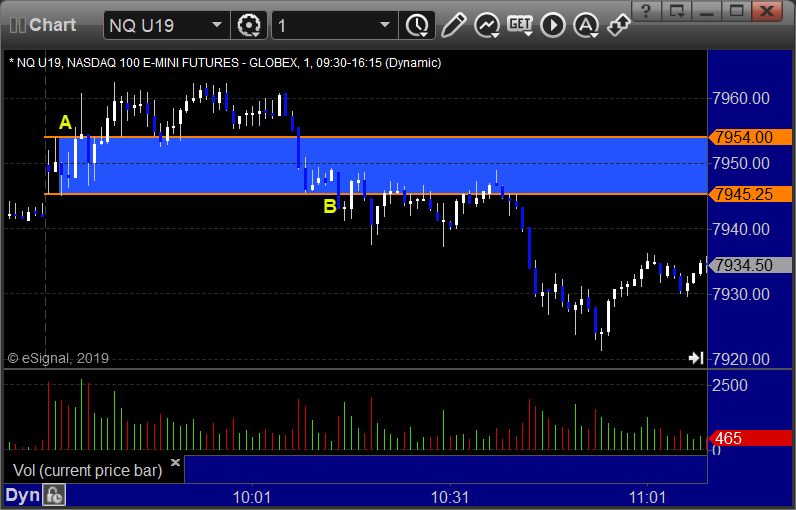Click the Dyn time template button
The image size is (796, 510).
click(22, 495)
